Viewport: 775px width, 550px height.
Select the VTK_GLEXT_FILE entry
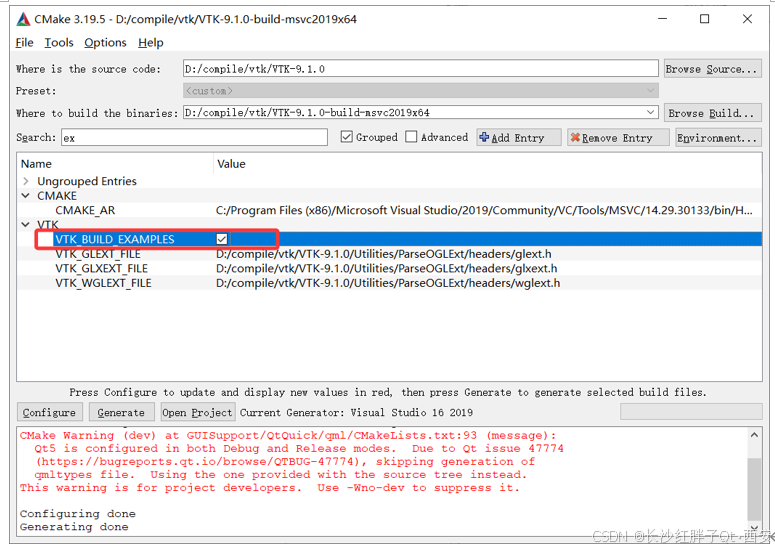pyautogui.click(x=98, y=254)
